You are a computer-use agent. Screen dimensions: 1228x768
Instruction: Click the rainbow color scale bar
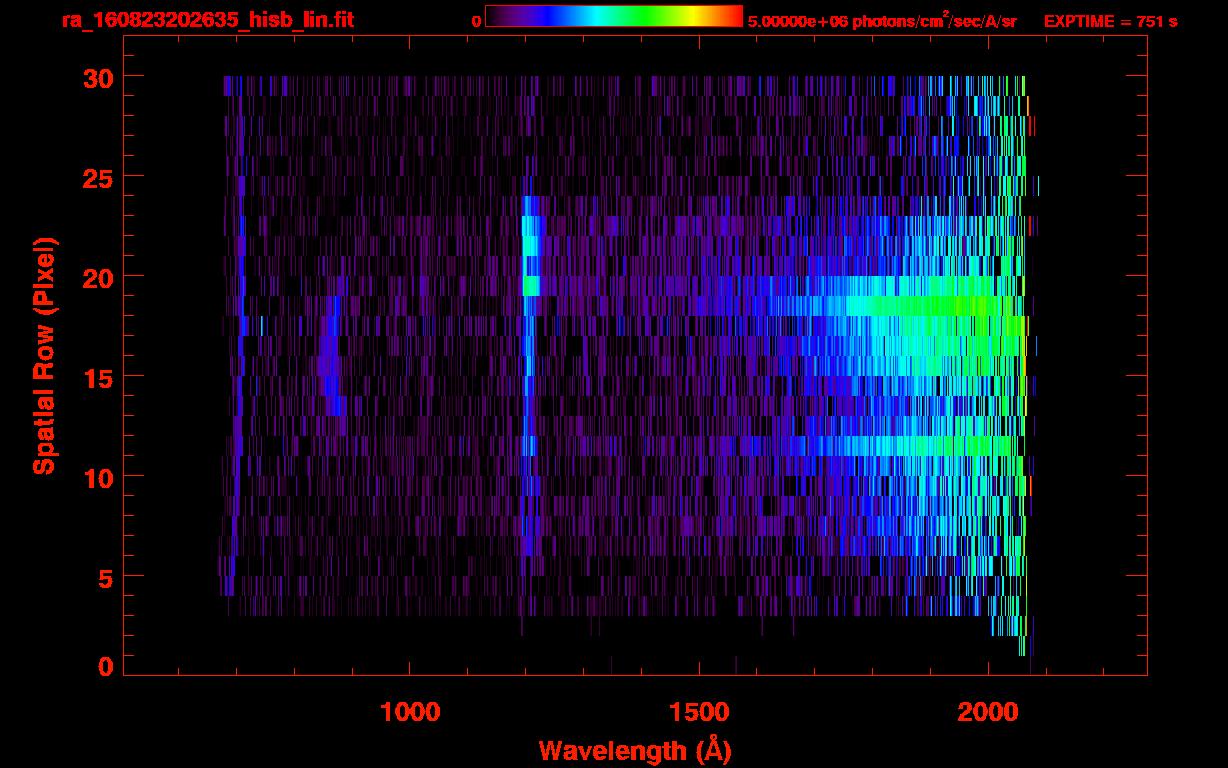coord(614,16)
